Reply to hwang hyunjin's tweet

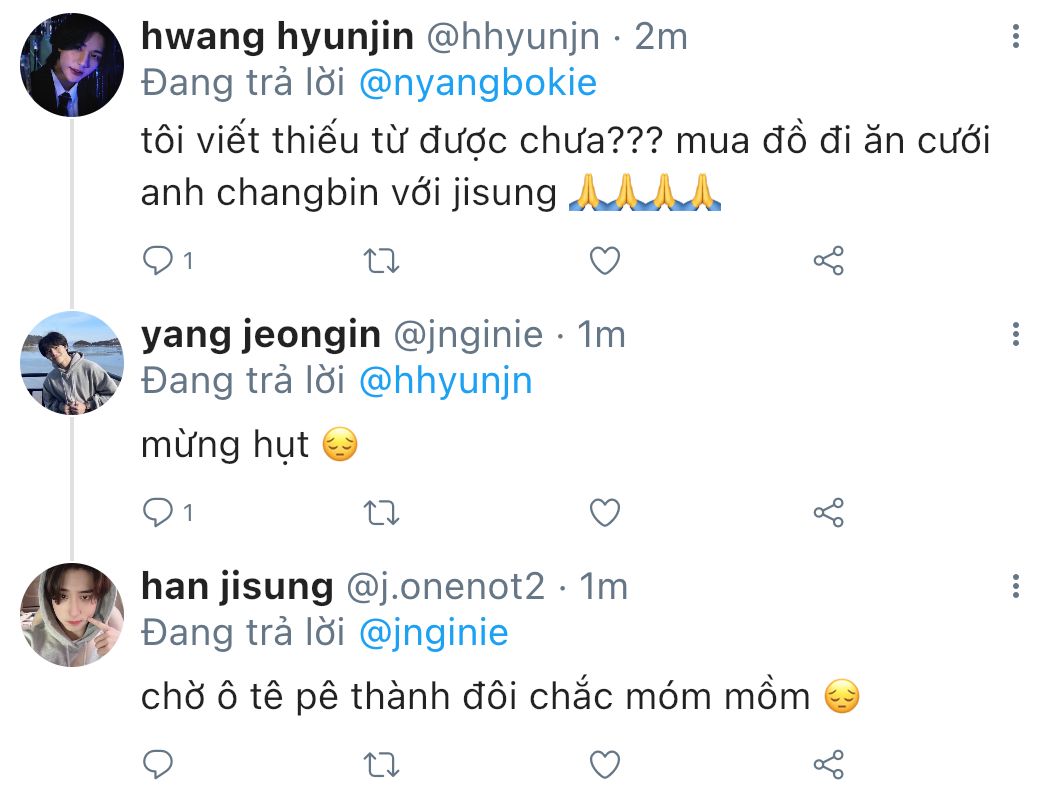[x=158, y=260]
